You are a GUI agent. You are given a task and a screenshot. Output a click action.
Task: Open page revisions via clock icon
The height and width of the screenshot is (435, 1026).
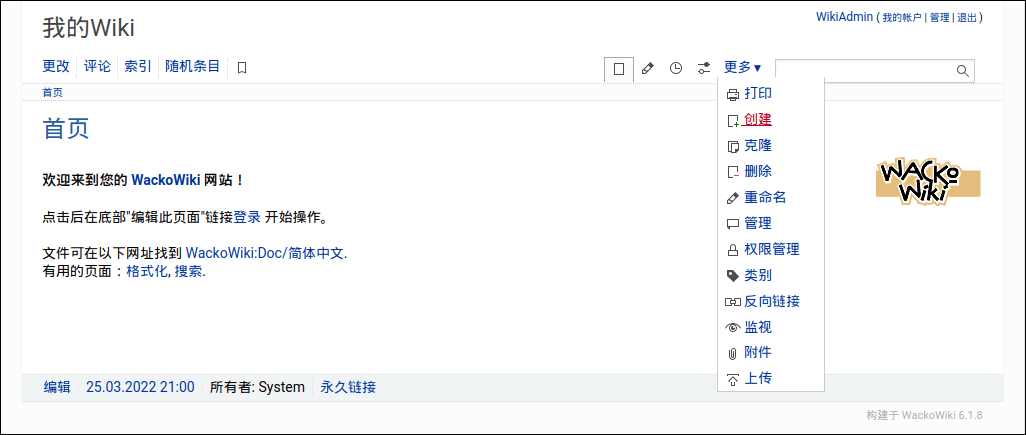pyautogui.click(x=676, y=69)
